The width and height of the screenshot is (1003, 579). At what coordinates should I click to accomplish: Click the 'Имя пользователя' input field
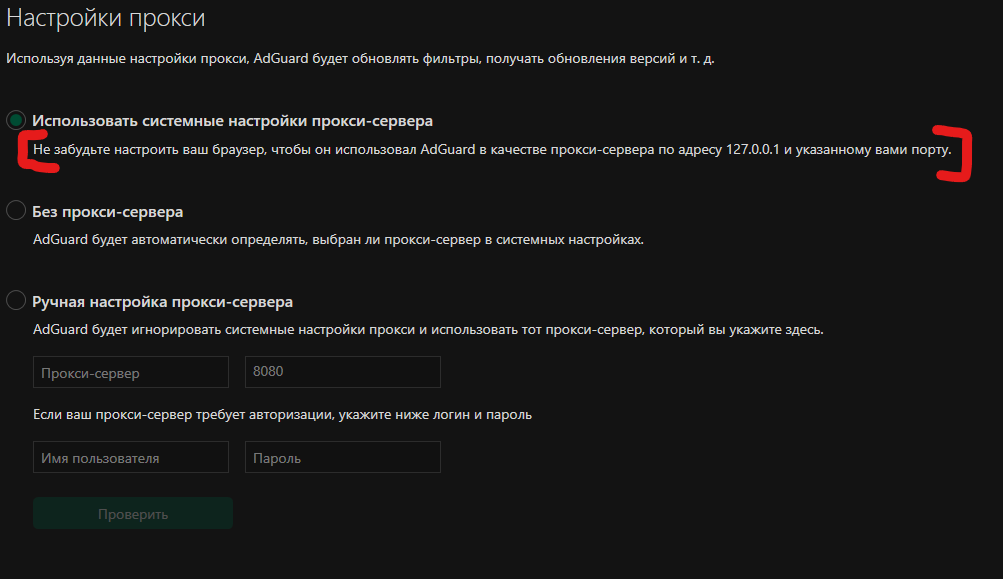130,457
